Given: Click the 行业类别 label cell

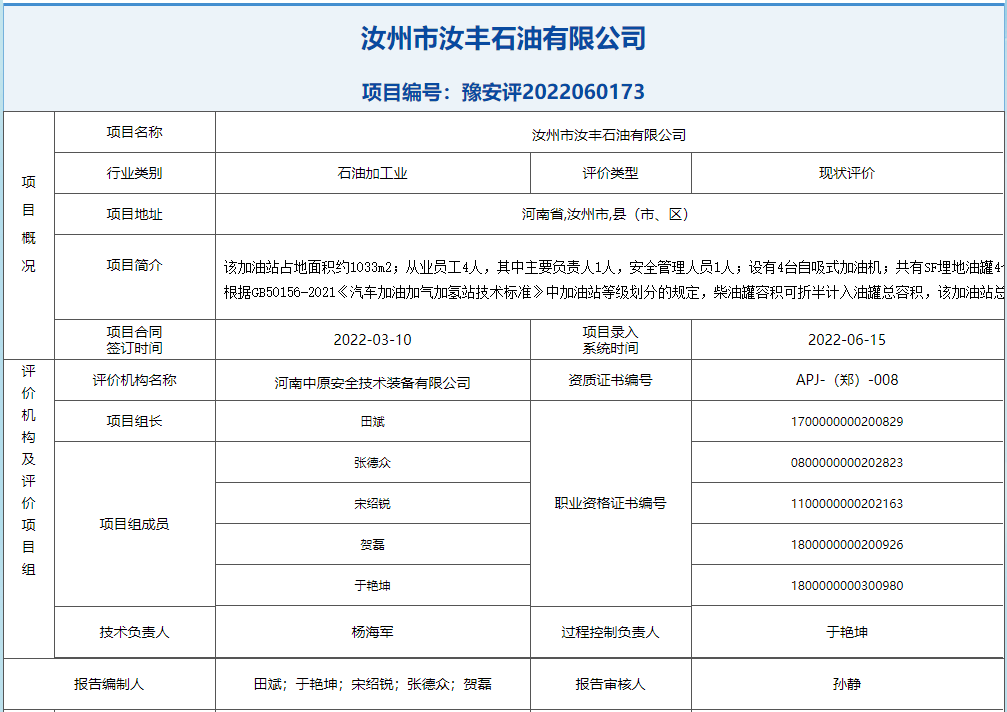Looking at the screenshot, I should (135, 173).
